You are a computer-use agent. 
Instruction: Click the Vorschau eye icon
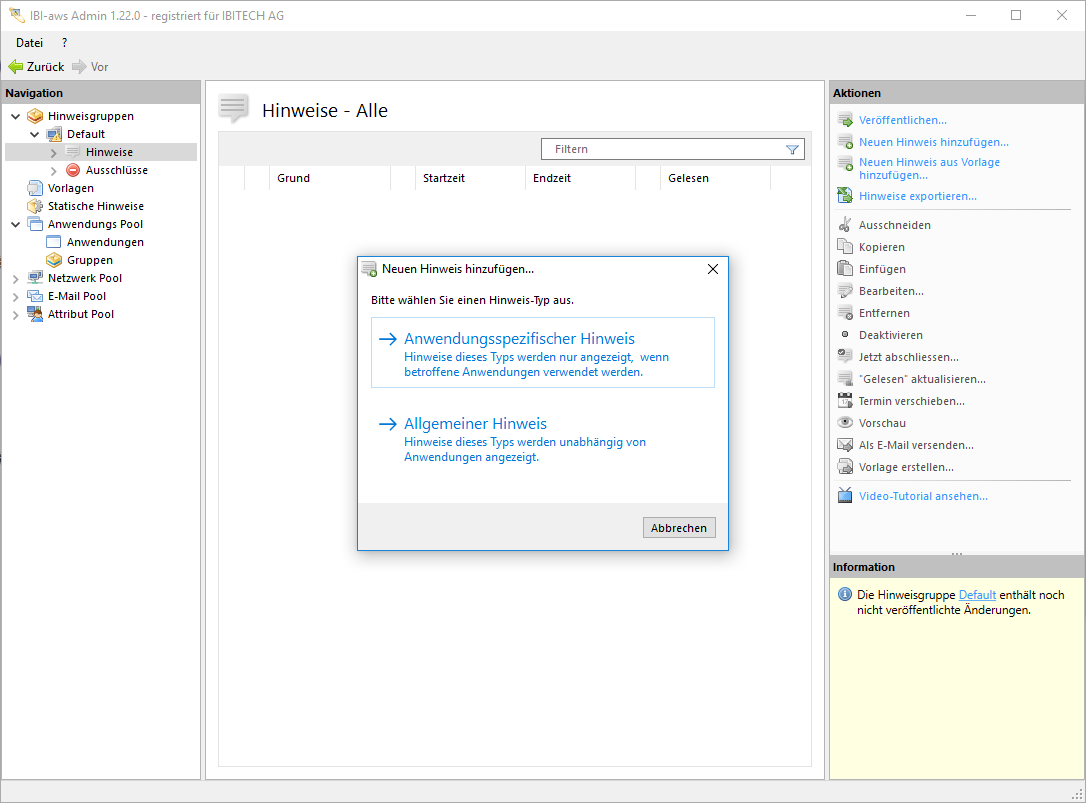[x=845, y=423]
